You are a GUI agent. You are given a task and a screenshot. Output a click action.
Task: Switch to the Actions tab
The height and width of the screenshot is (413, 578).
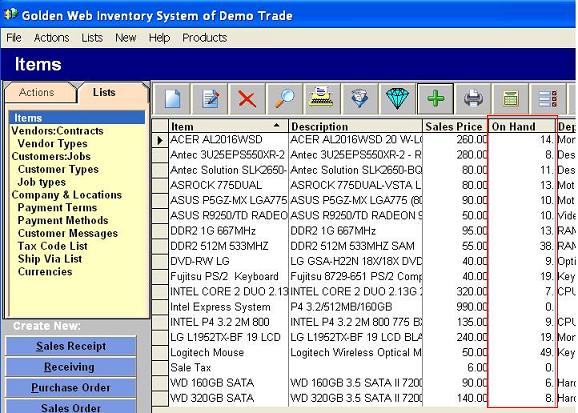pyautogui.click(x=37, y=92)
